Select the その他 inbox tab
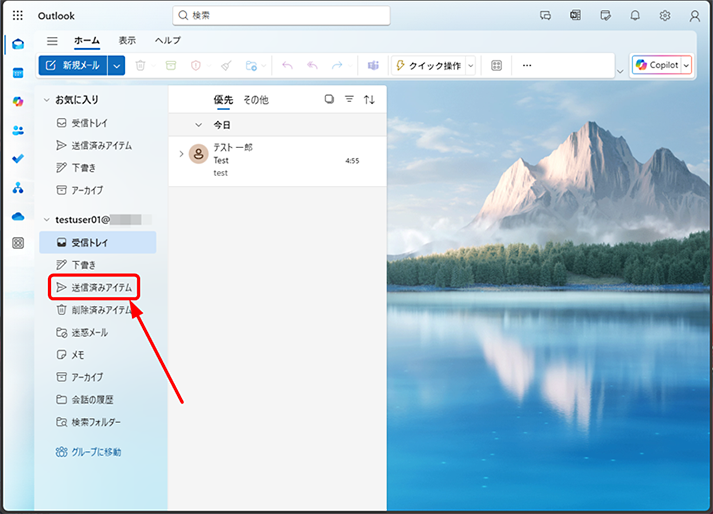713x514 pixels. point(256,100)
